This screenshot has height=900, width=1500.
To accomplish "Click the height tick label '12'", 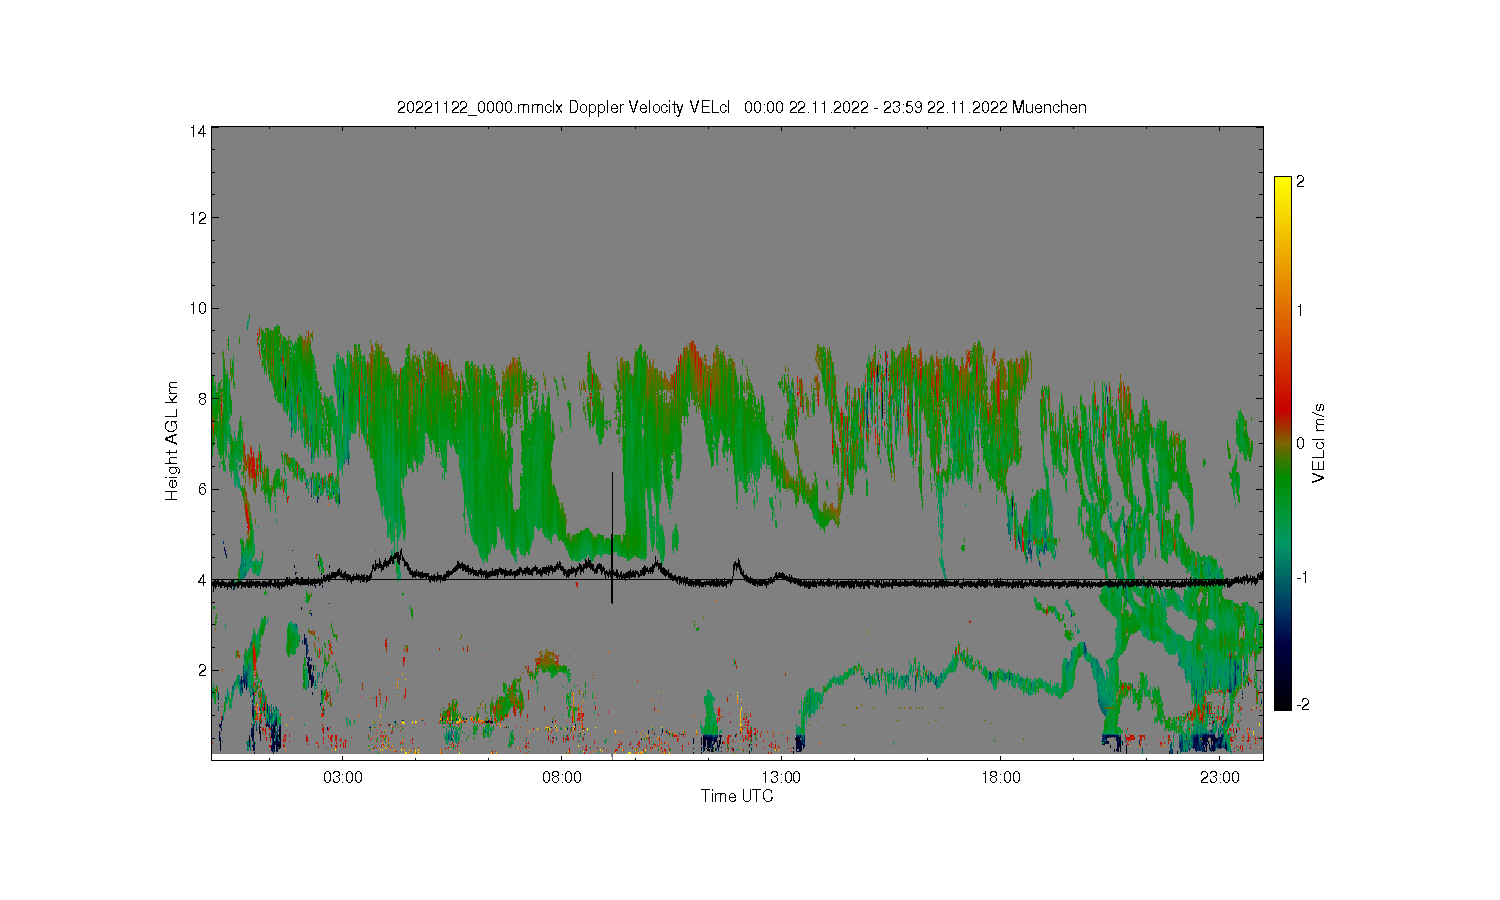I will (x=198, y=218).
